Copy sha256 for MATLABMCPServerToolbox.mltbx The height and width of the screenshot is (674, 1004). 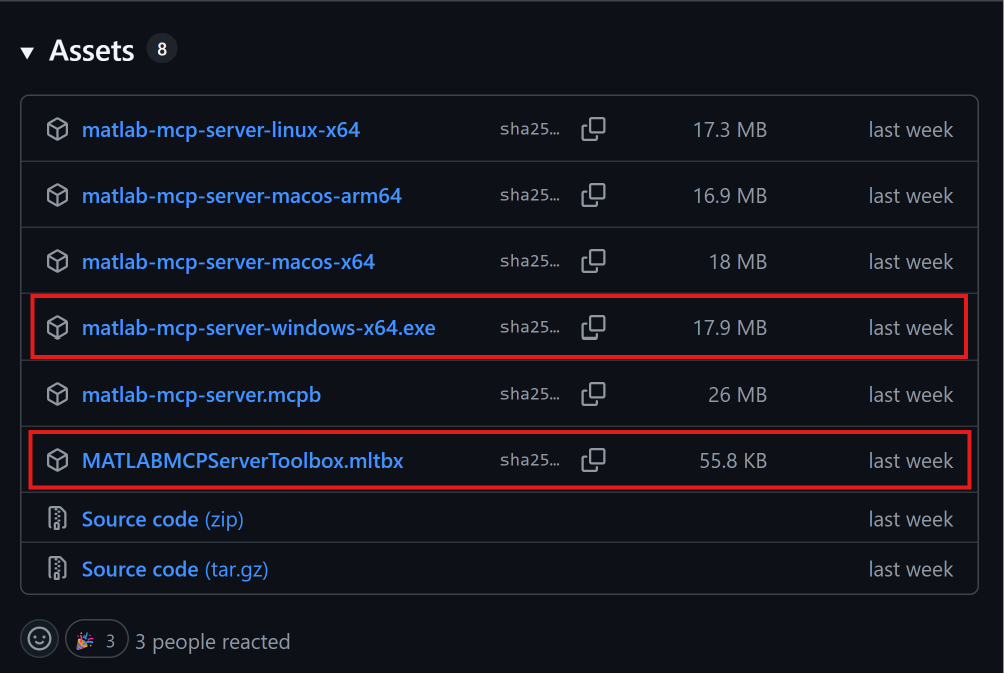pos(593,460)
